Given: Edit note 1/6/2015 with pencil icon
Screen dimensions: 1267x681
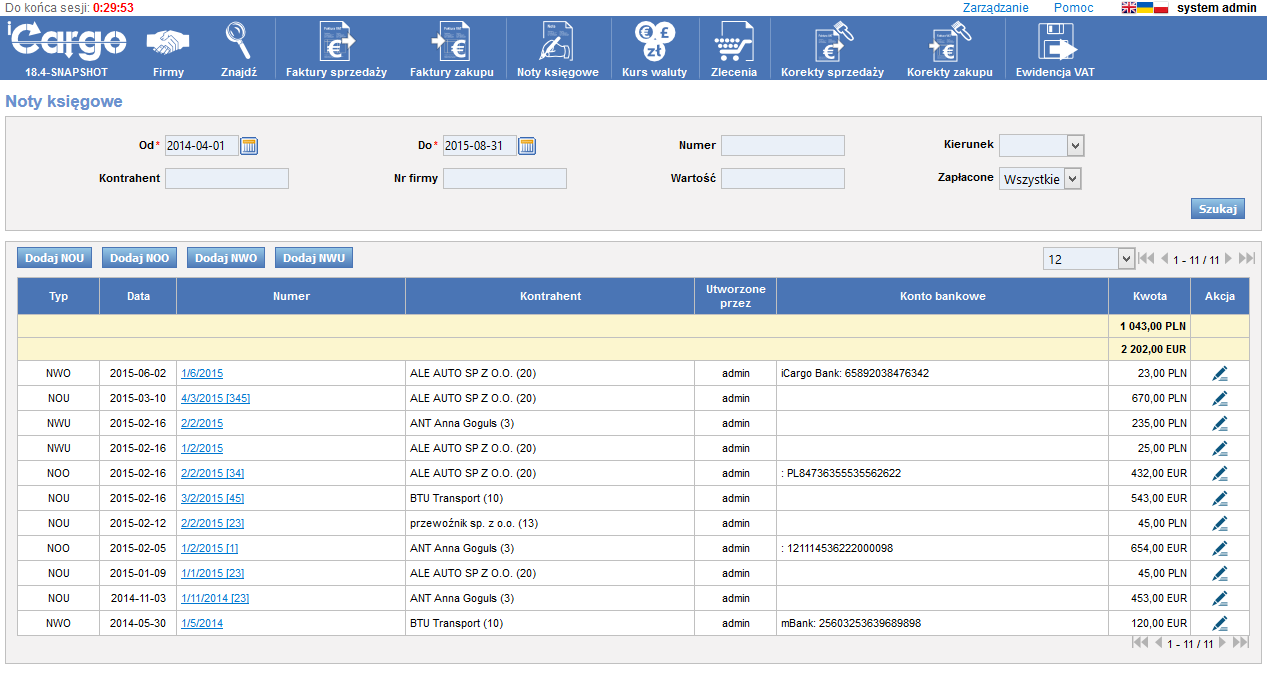Looking at the screenshot, I should [1219, 374].
